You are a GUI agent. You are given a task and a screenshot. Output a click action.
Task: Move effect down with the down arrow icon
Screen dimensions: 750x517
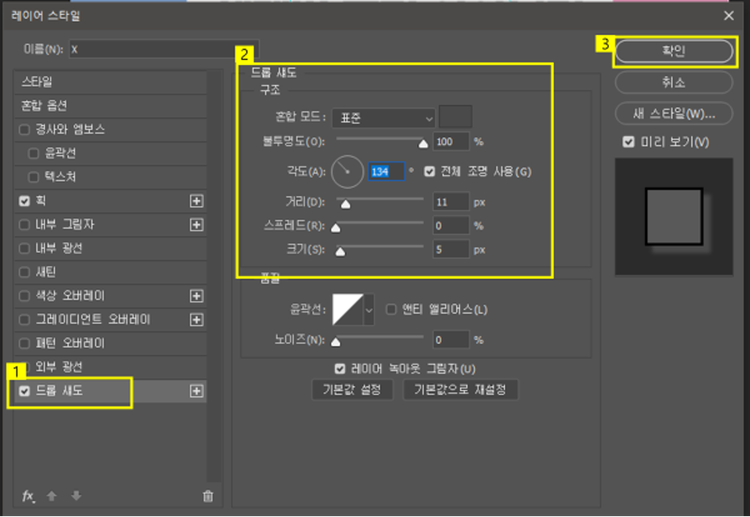click(x=76, y=496)
